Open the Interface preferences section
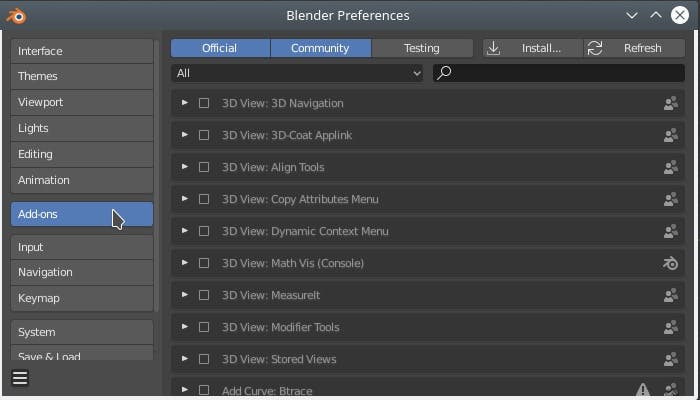 tap(82, 51)
